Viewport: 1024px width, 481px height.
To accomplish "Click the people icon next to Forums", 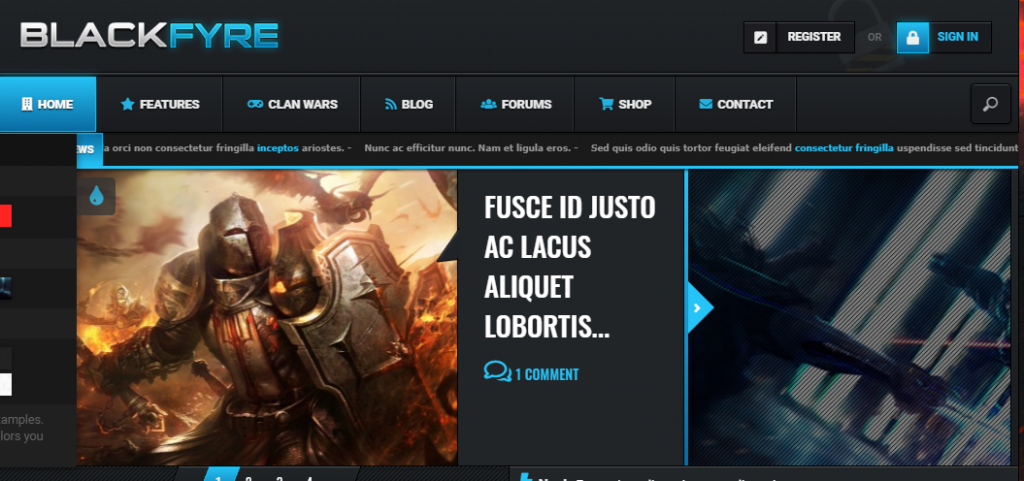I will click(x=488, y=104).
